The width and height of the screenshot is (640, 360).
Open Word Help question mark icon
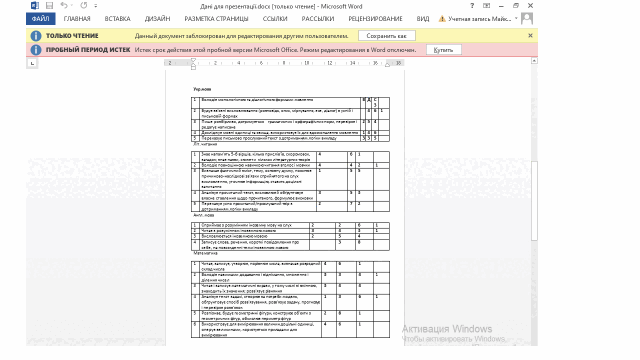[x=472, y=6]
